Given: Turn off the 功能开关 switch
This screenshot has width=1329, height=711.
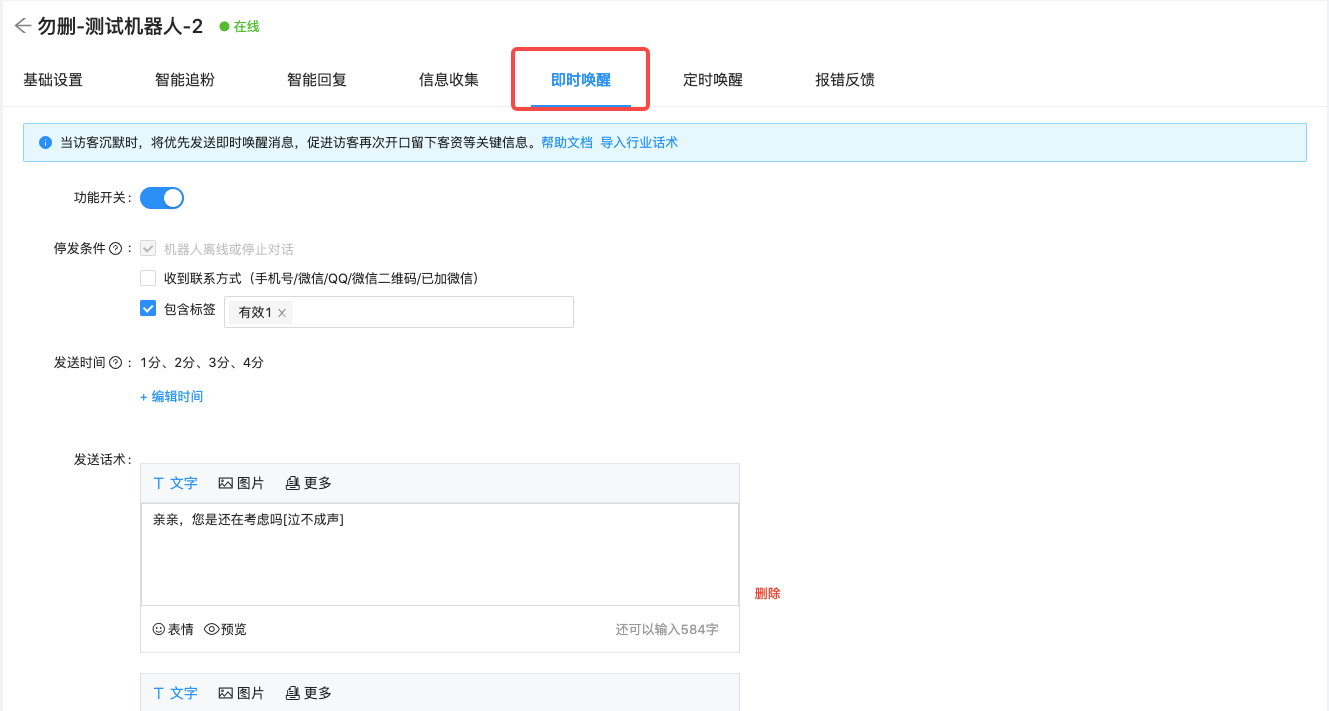Looking at the screenshot, I should pos(162,198).
